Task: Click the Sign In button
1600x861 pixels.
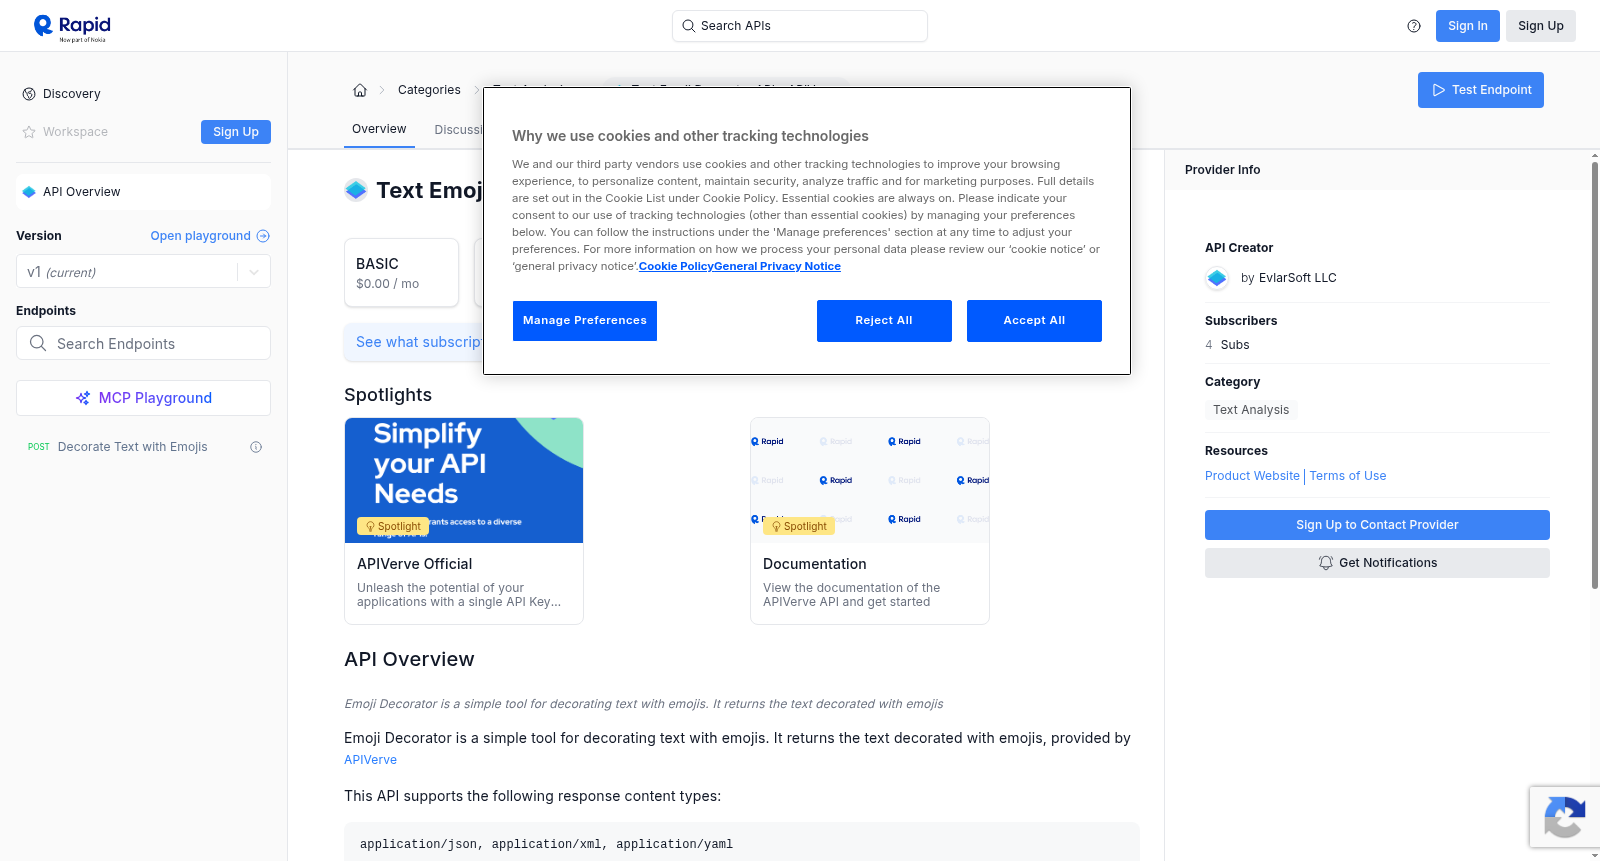Action: pos(1468,26)
